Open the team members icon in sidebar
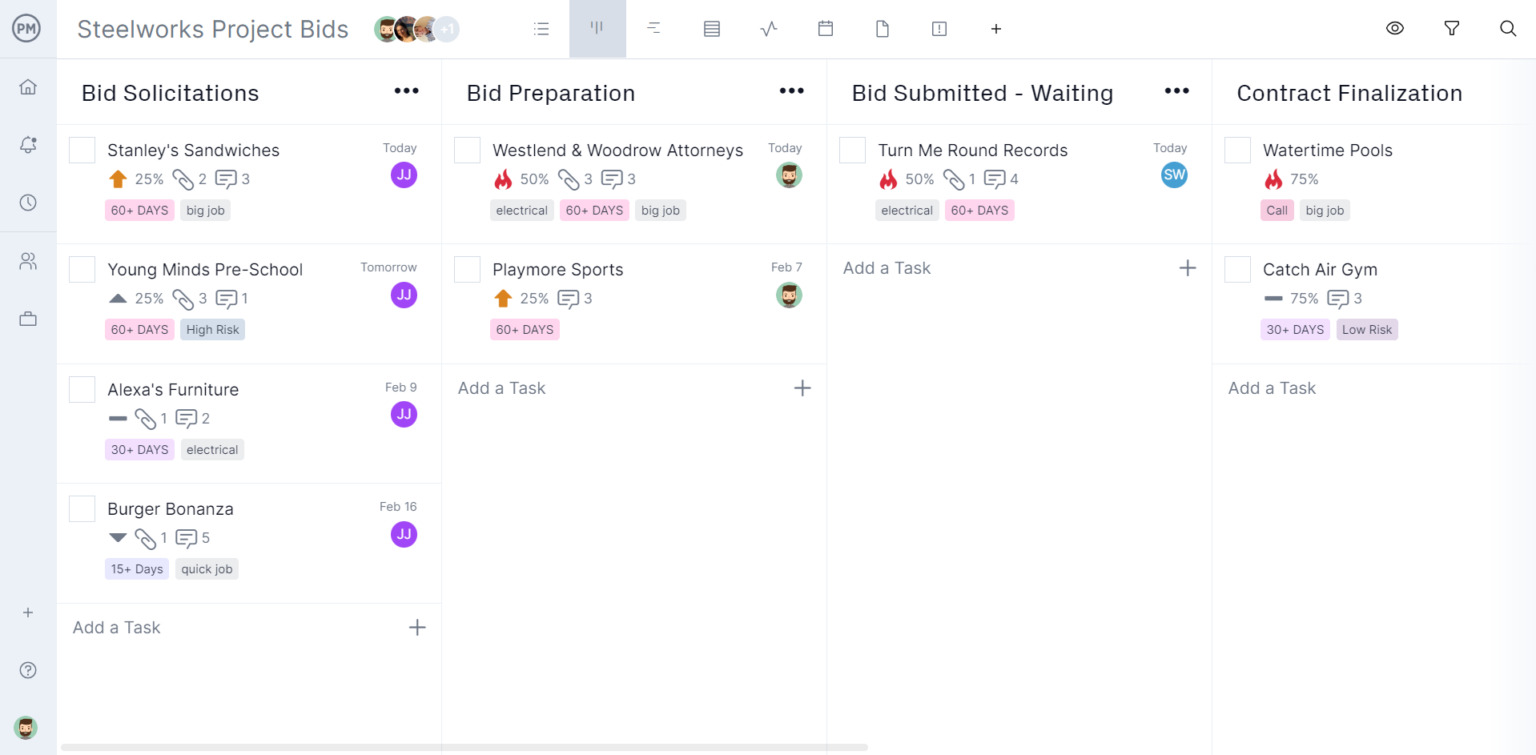The width and height of the screenshot is (1536, 755). 28,262
